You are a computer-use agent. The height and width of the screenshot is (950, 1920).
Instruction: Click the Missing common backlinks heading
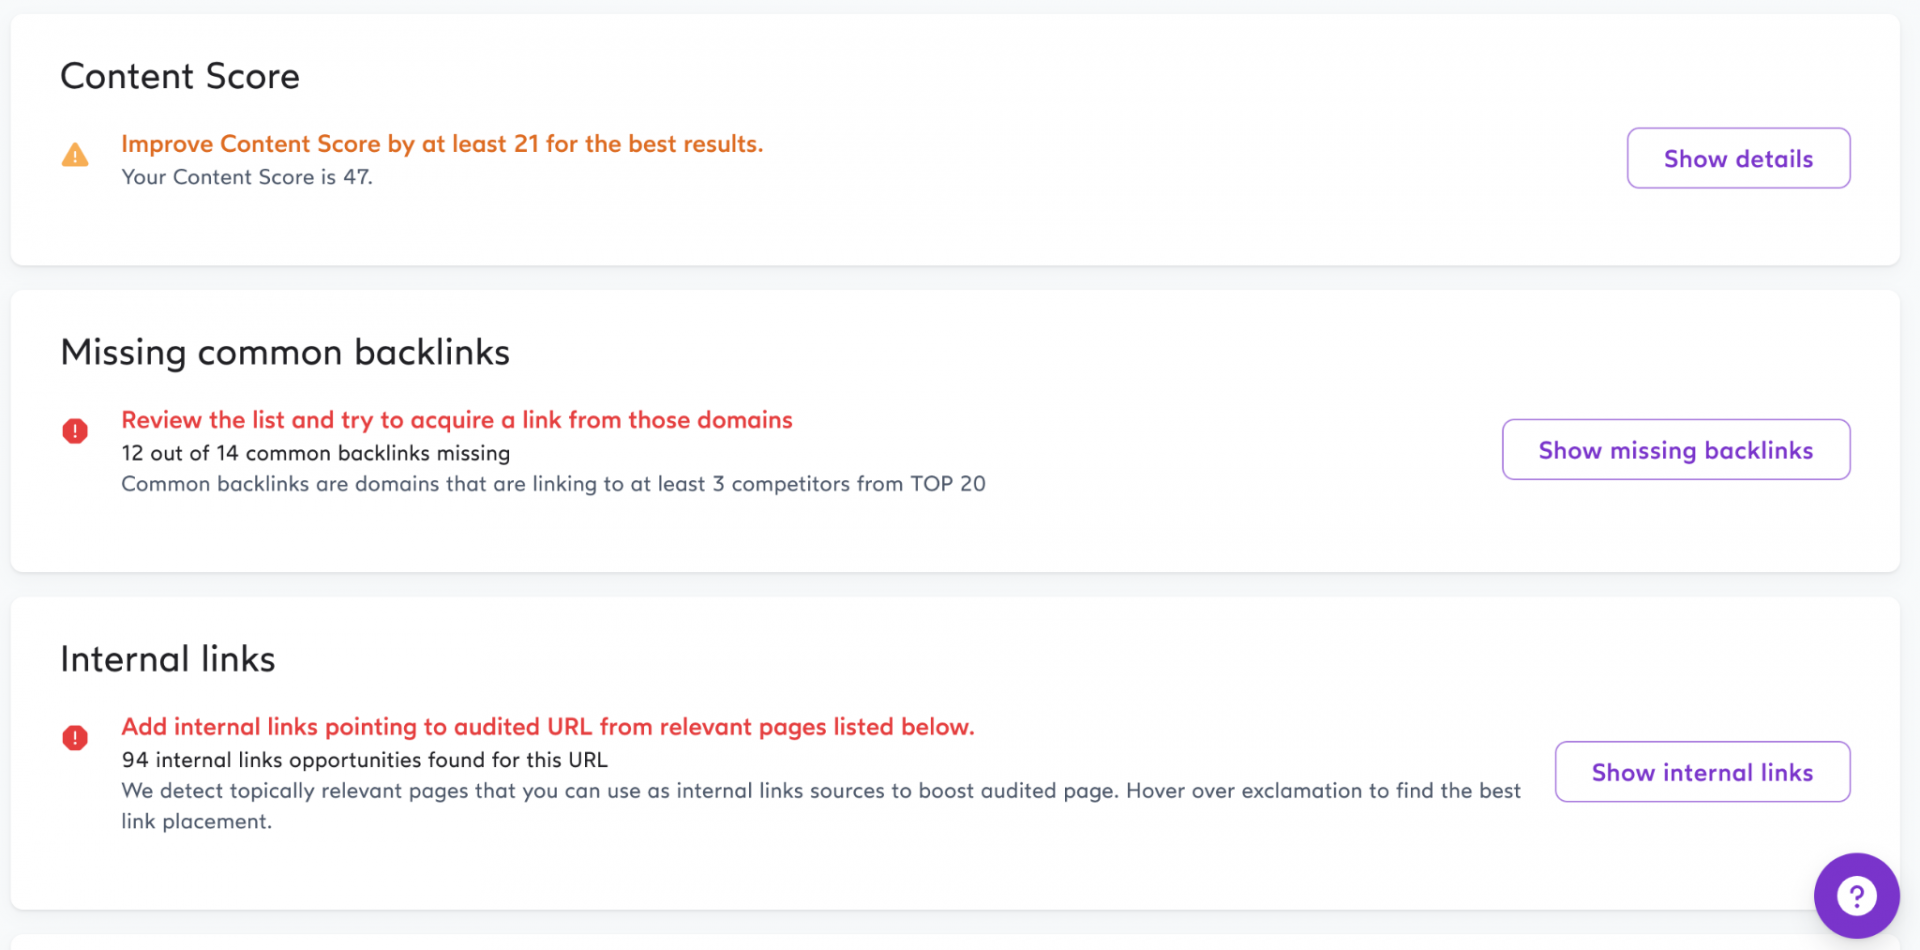(x=285, y=352)
